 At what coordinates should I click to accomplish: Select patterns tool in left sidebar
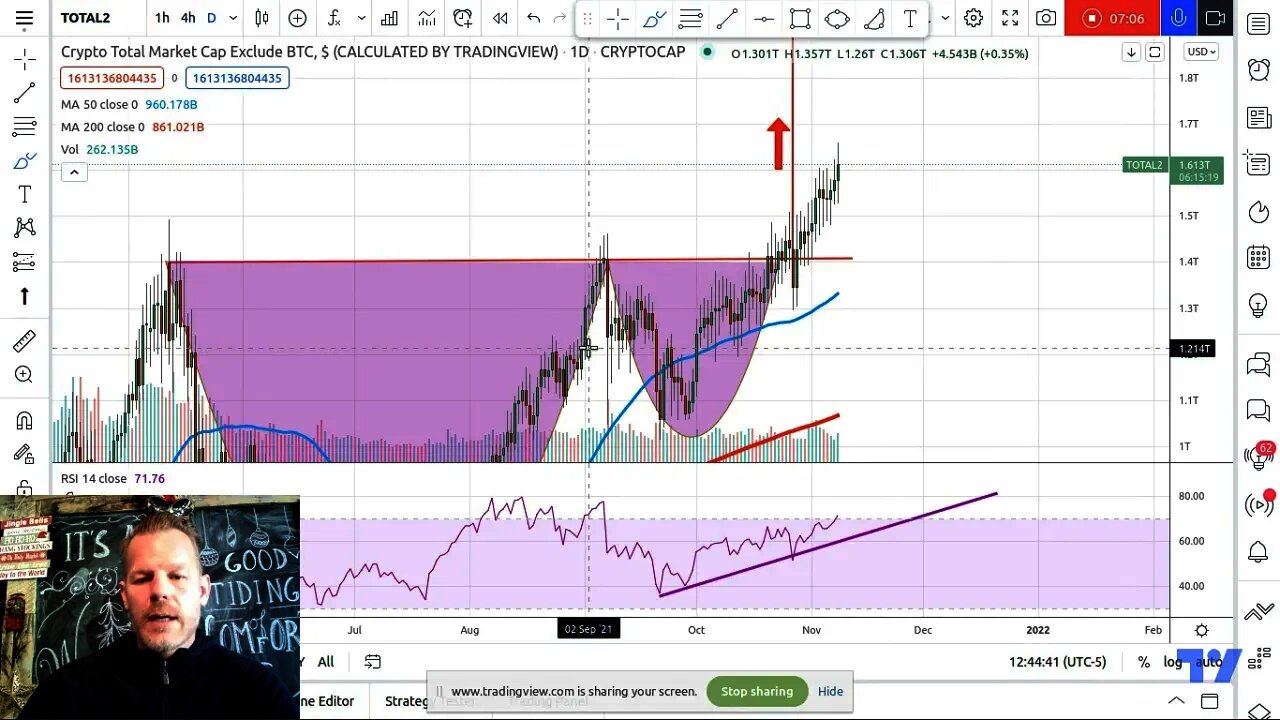click(25, 228)
